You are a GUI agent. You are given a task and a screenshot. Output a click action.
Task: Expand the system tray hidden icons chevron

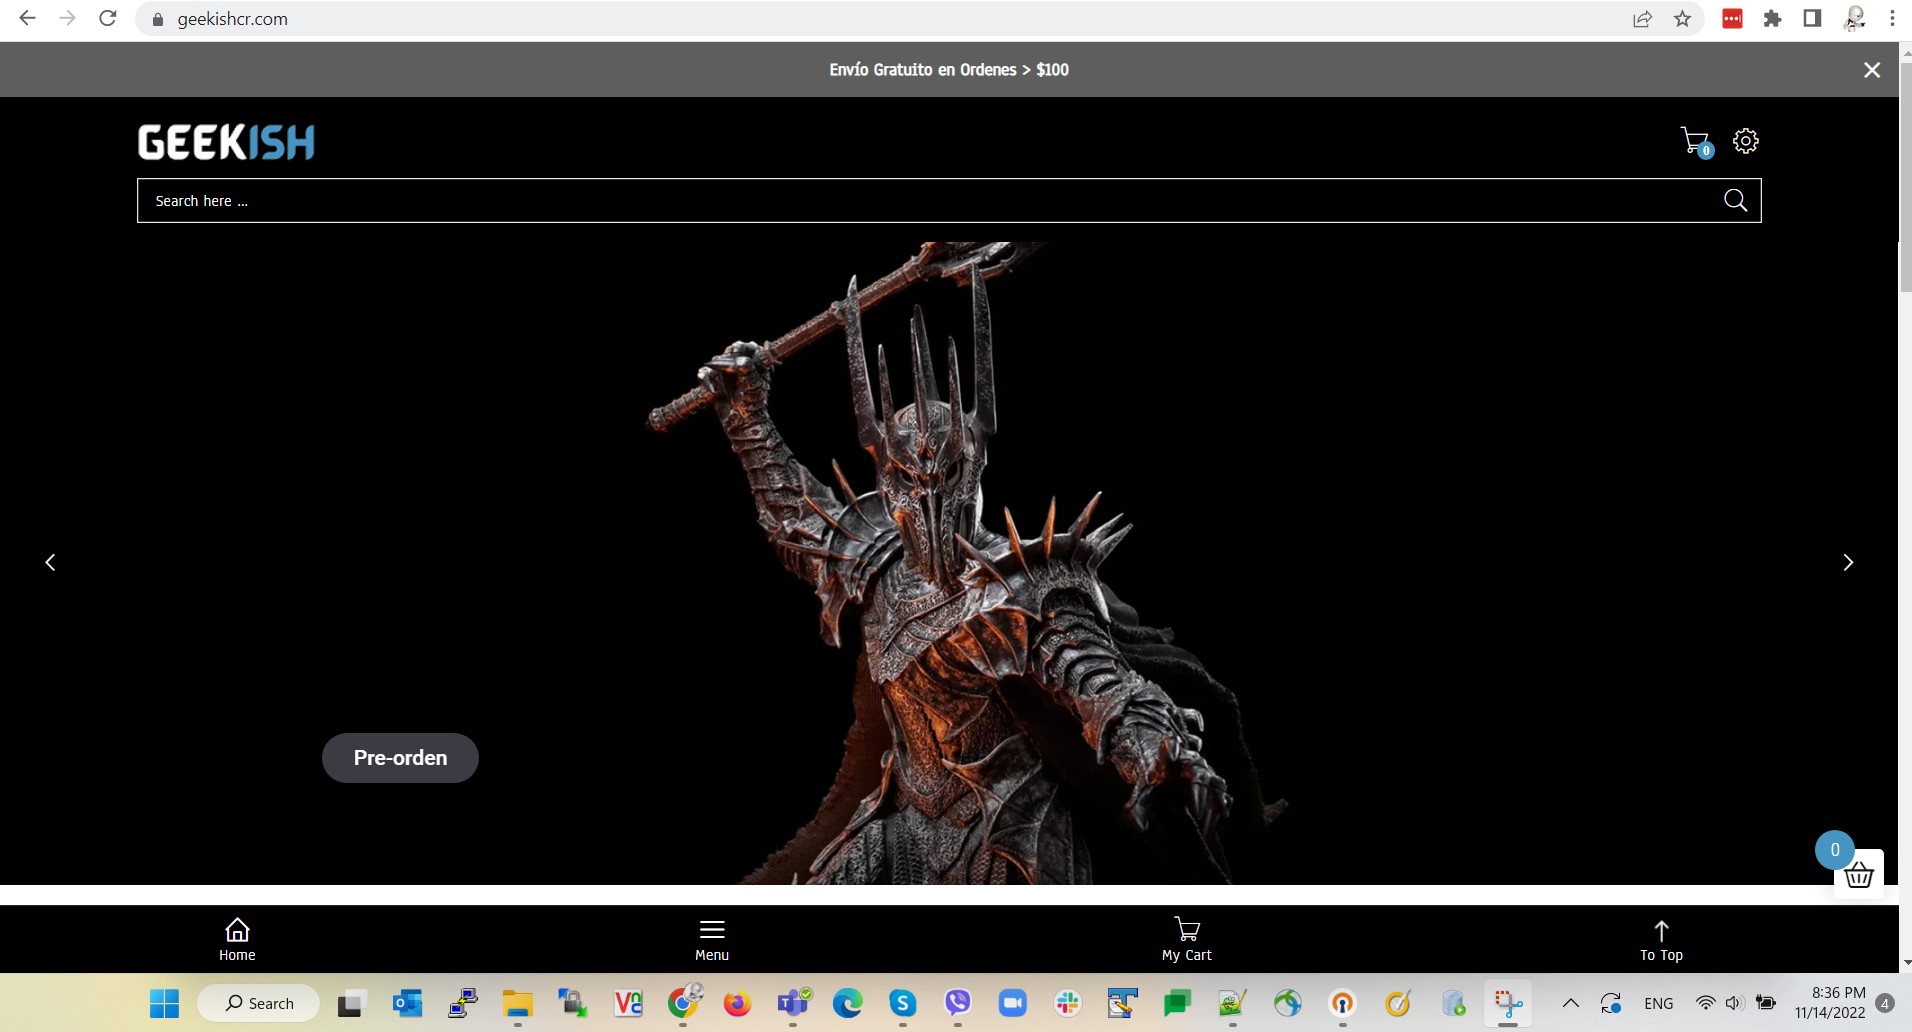[x=1571, y=1003]
